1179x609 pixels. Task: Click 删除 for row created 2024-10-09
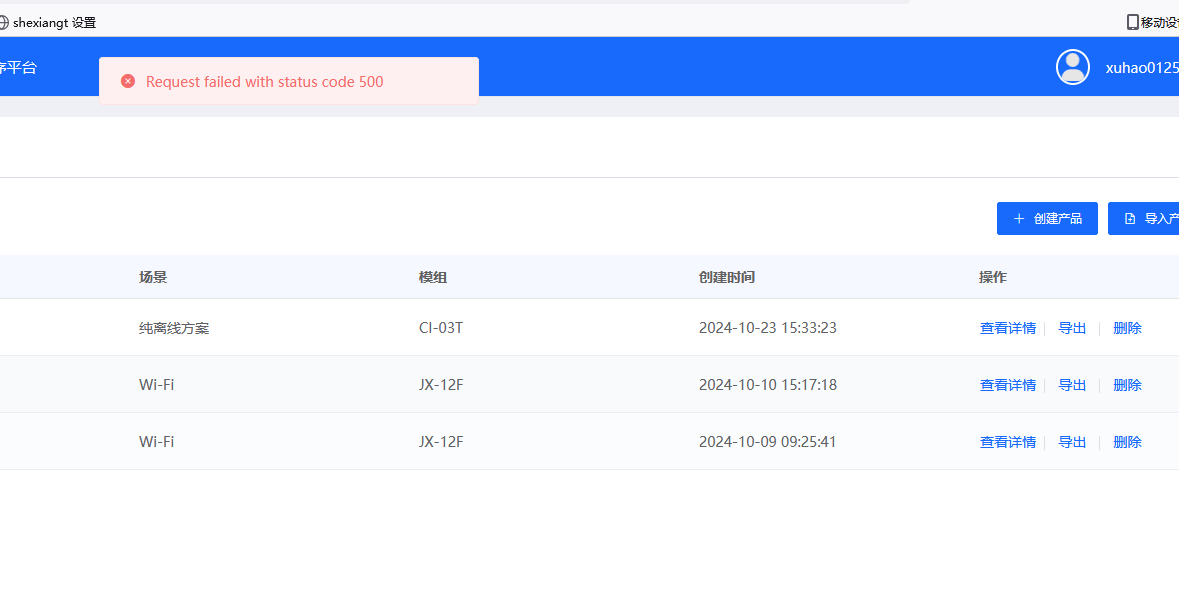coord(1127,442)
